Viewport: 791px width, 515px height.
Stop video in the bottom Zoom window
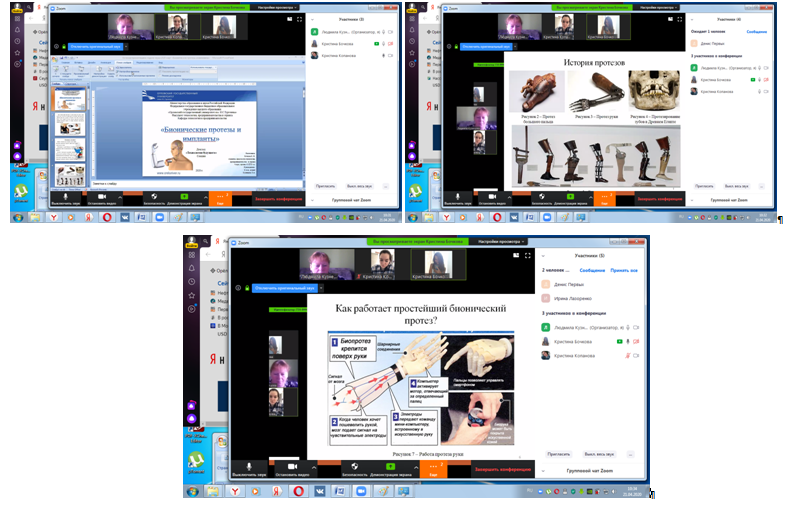(294, 468)
